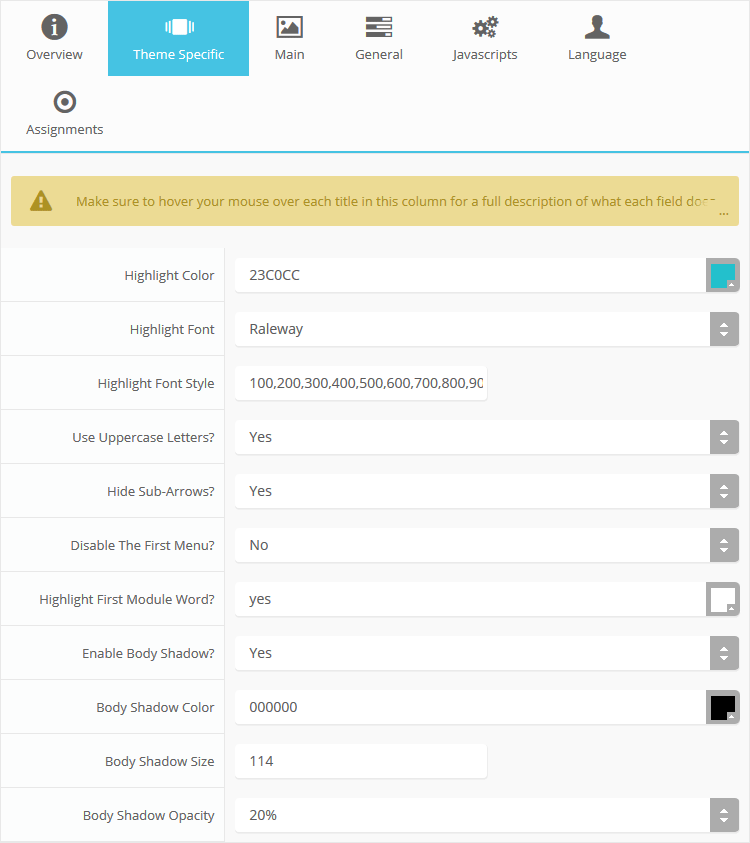Switch to the Language tab label
This screenshot has width=750, height=843.
pyautogui.click(x=597, y=55)
